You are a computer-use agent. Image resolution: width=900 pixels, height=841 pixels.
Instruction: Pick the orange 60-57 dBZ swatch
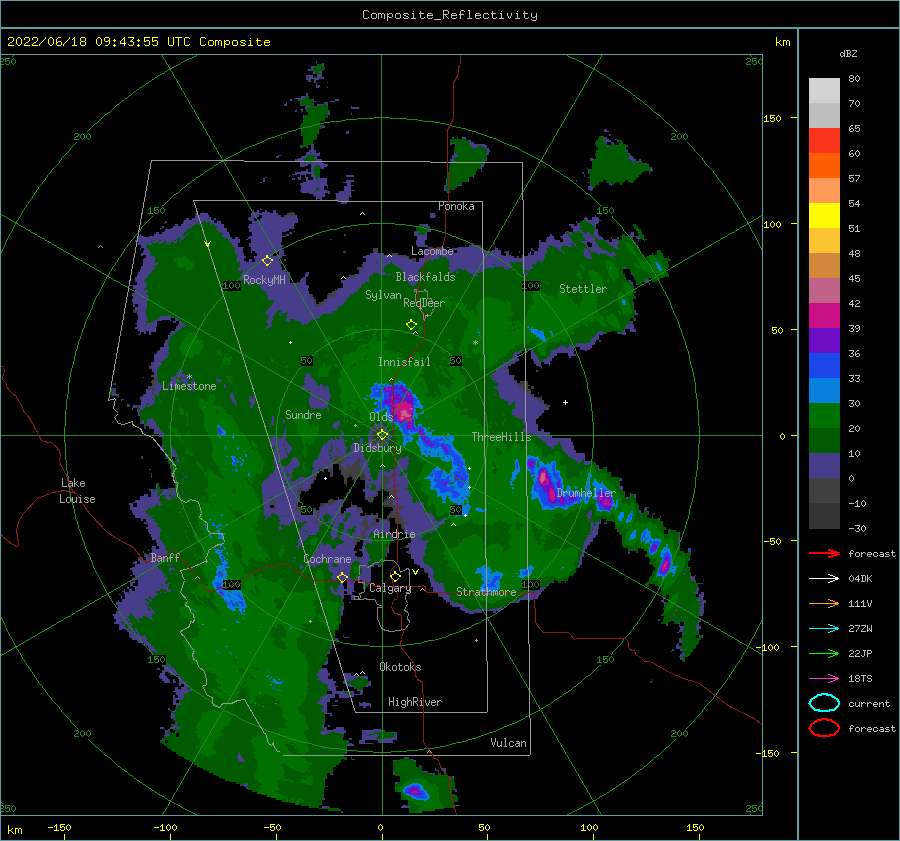coord(824,166)
